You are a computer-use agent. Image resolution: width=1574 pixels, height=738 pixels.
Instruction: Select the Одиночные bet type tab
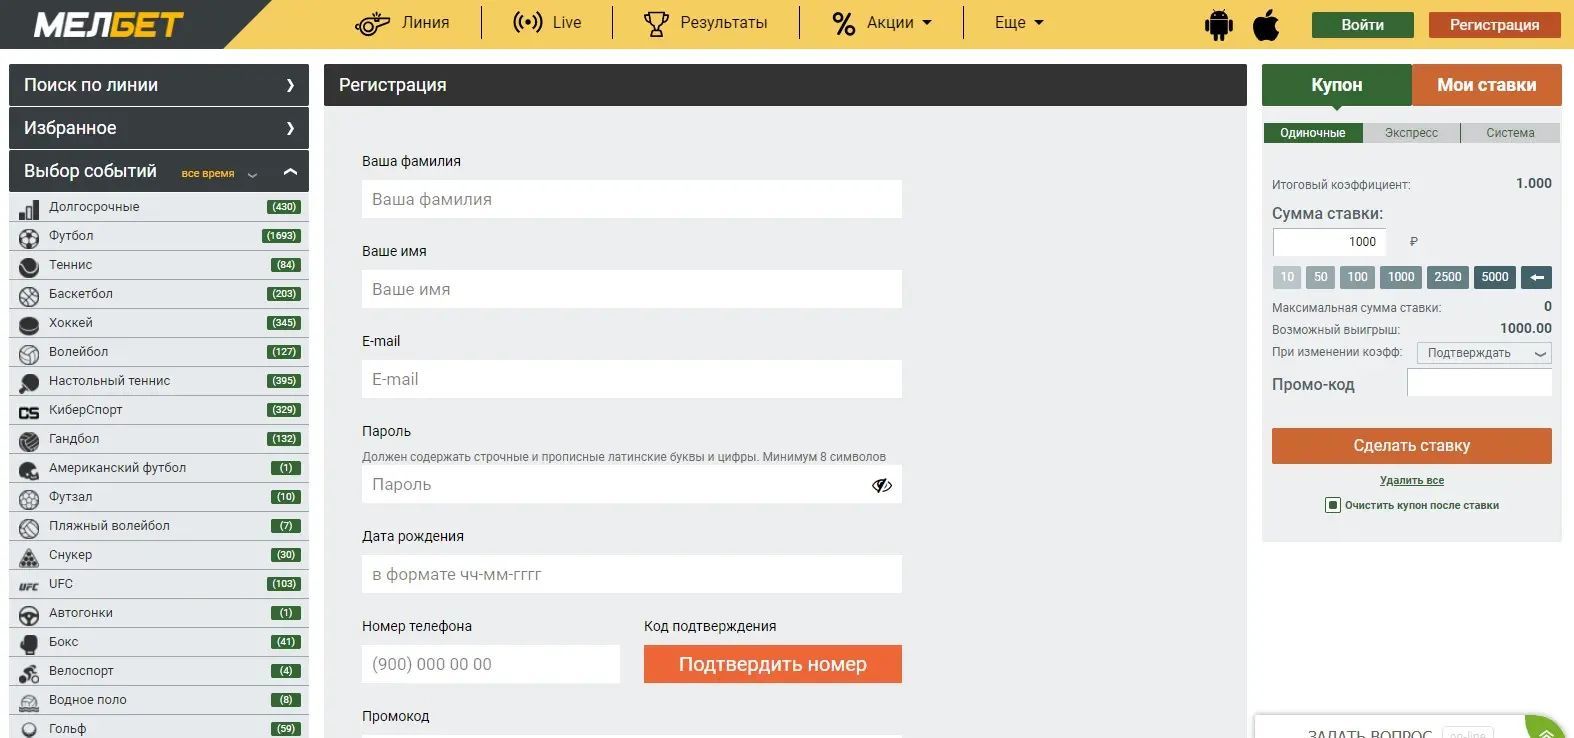point(1312,133)
